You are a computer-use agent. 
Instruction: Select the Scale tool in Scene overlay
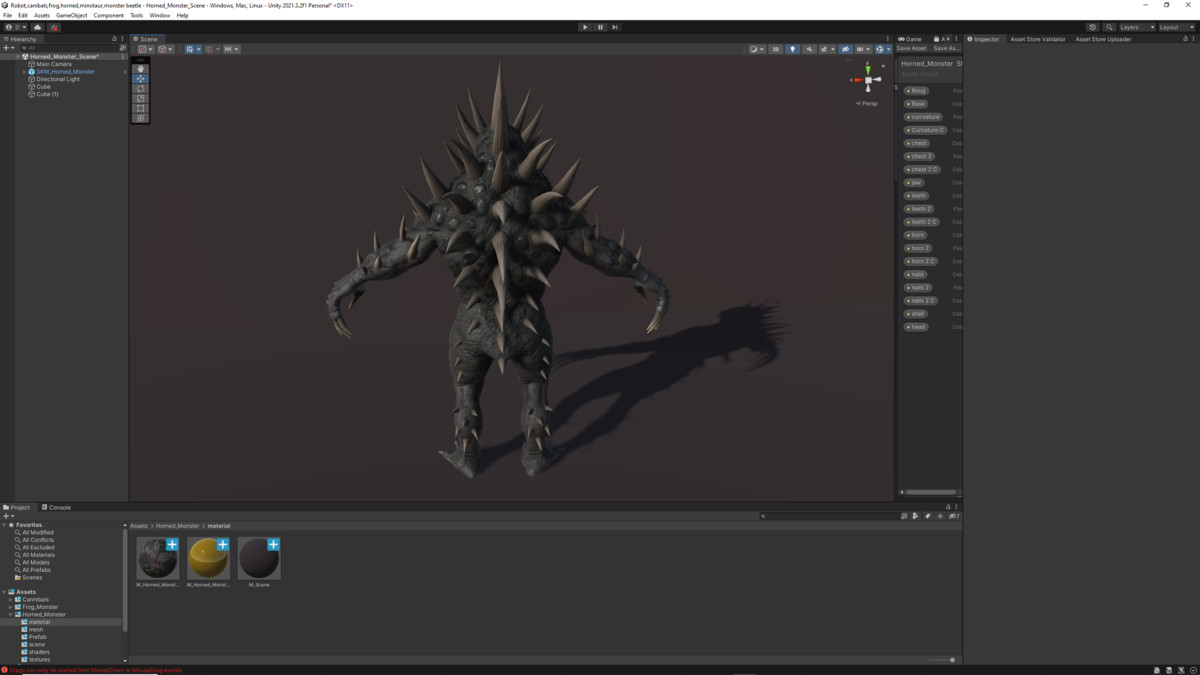[140, 98]
